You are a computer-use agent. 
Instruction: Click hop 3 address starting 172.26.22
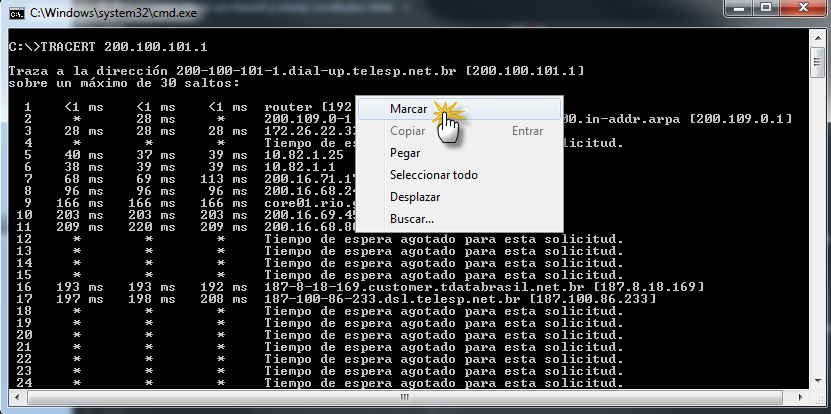(x=311, y=131)
